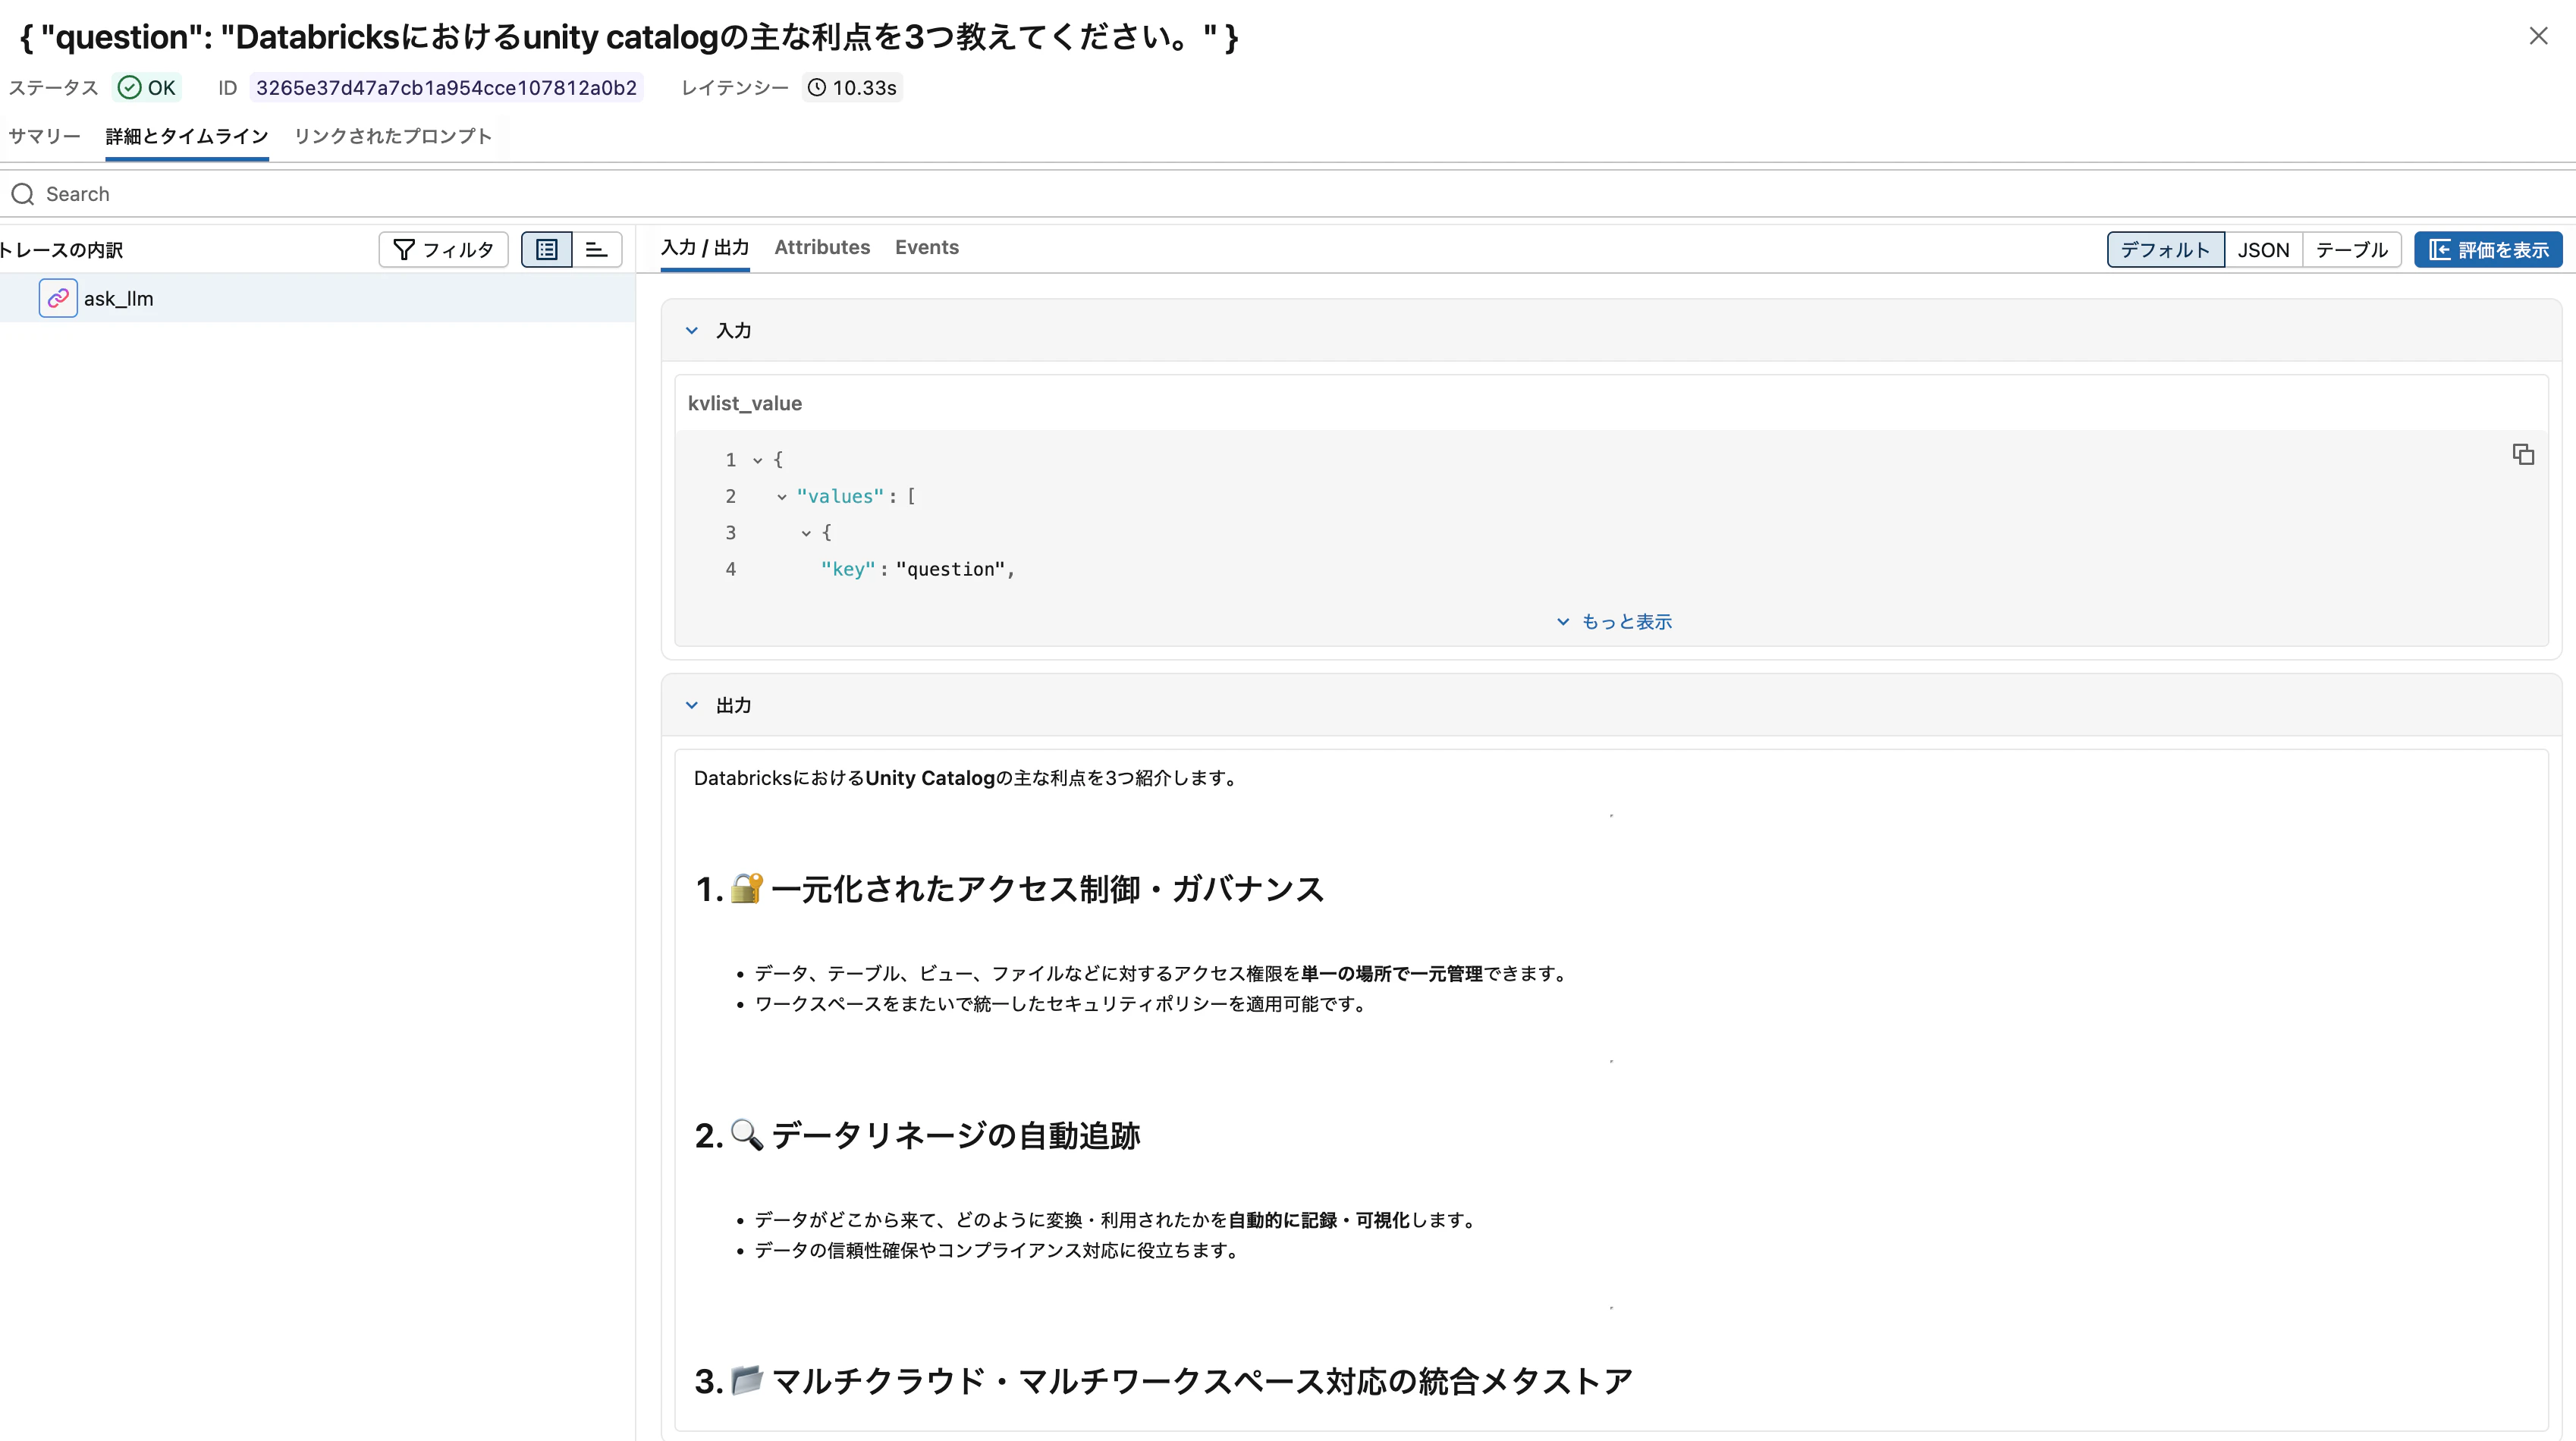This screenshot has width=2576, height=1441.
Task: Click the search magnifier icon
Action: click(22, 193)
